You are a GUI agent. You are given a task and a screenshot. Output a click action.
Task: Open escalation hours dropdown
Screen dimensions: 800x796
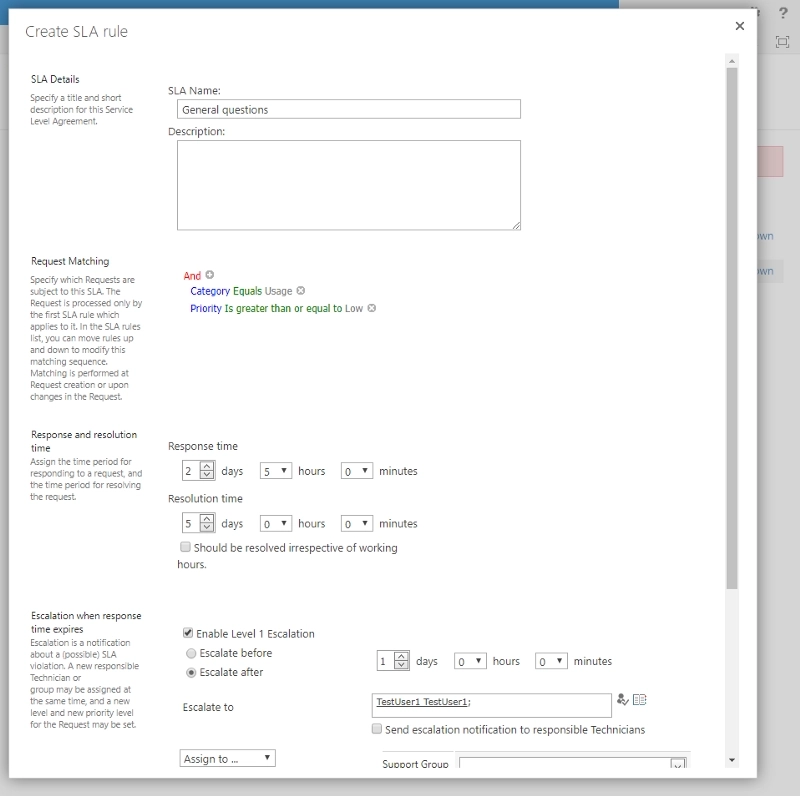(470, 661)
